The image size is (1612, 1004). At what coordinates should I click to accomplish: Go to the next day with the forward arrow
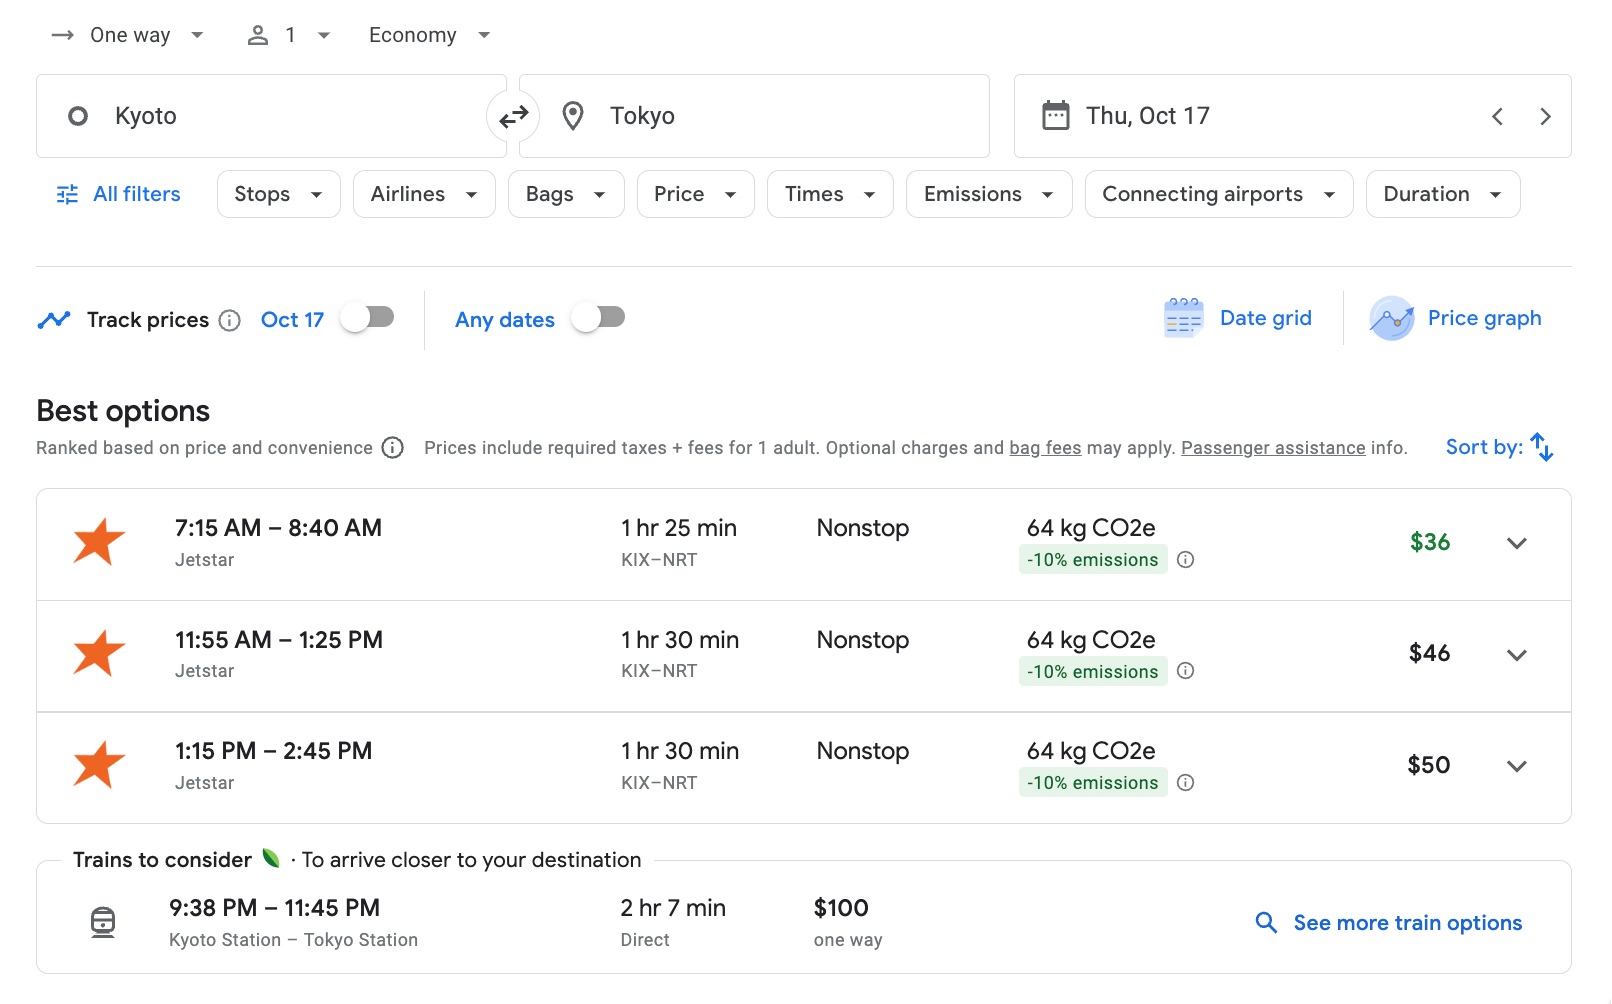pyautogui.click(x=1545, y=116)
